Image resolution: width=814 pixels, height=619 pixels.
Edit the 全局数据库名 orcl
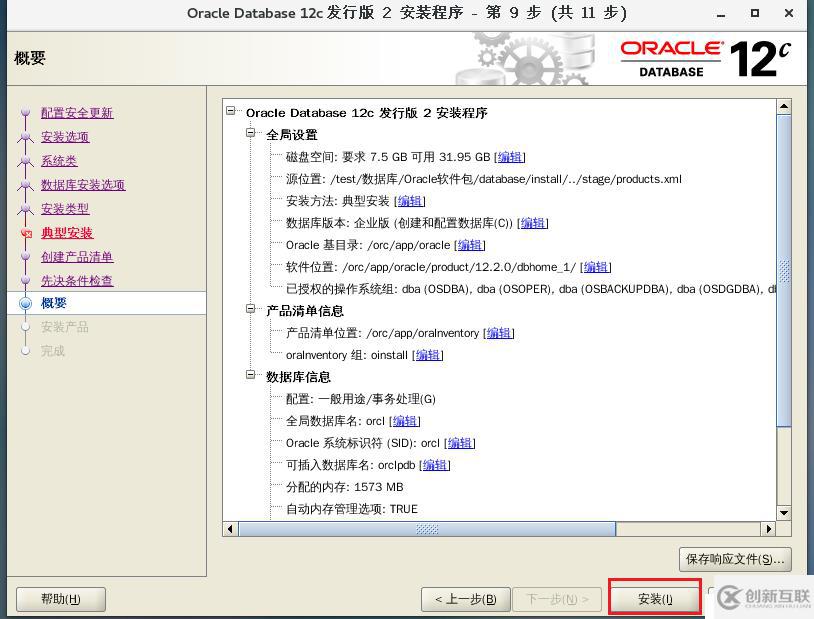[x=404, y=421]
